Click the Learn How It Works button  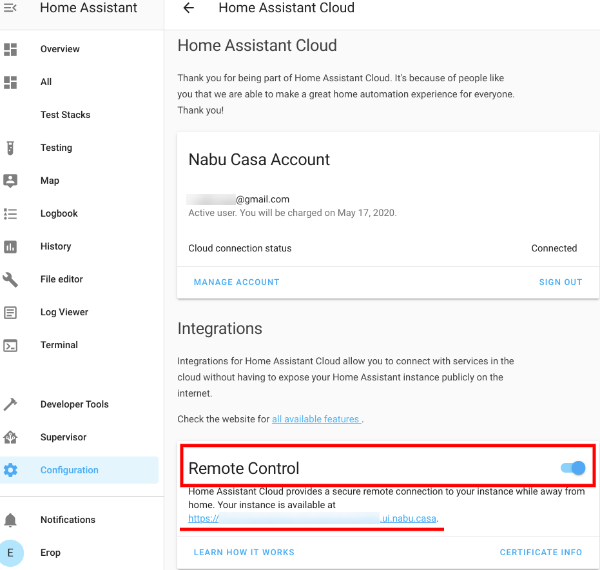[x=244, y=552]
